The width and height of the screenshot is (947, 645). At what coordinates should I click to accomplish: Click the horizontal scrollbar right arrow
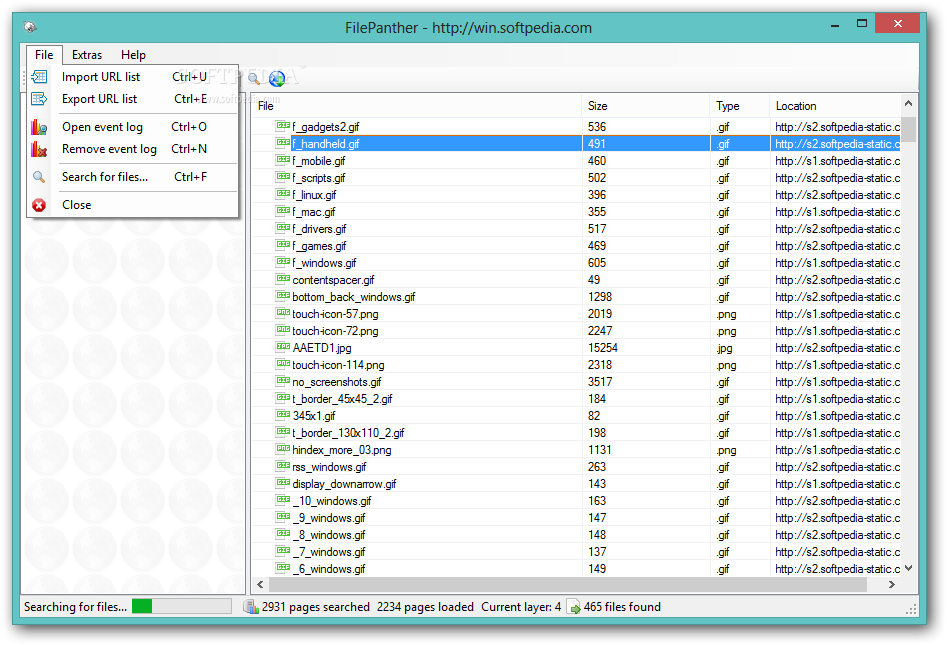click(x=891, y=585)
